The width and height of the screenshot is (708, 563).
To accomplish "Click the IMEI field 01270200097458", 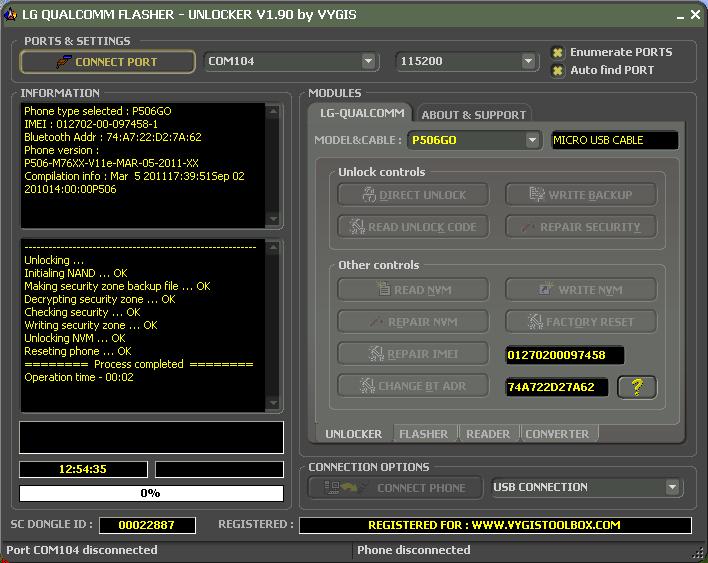I will tap(565, 355).
